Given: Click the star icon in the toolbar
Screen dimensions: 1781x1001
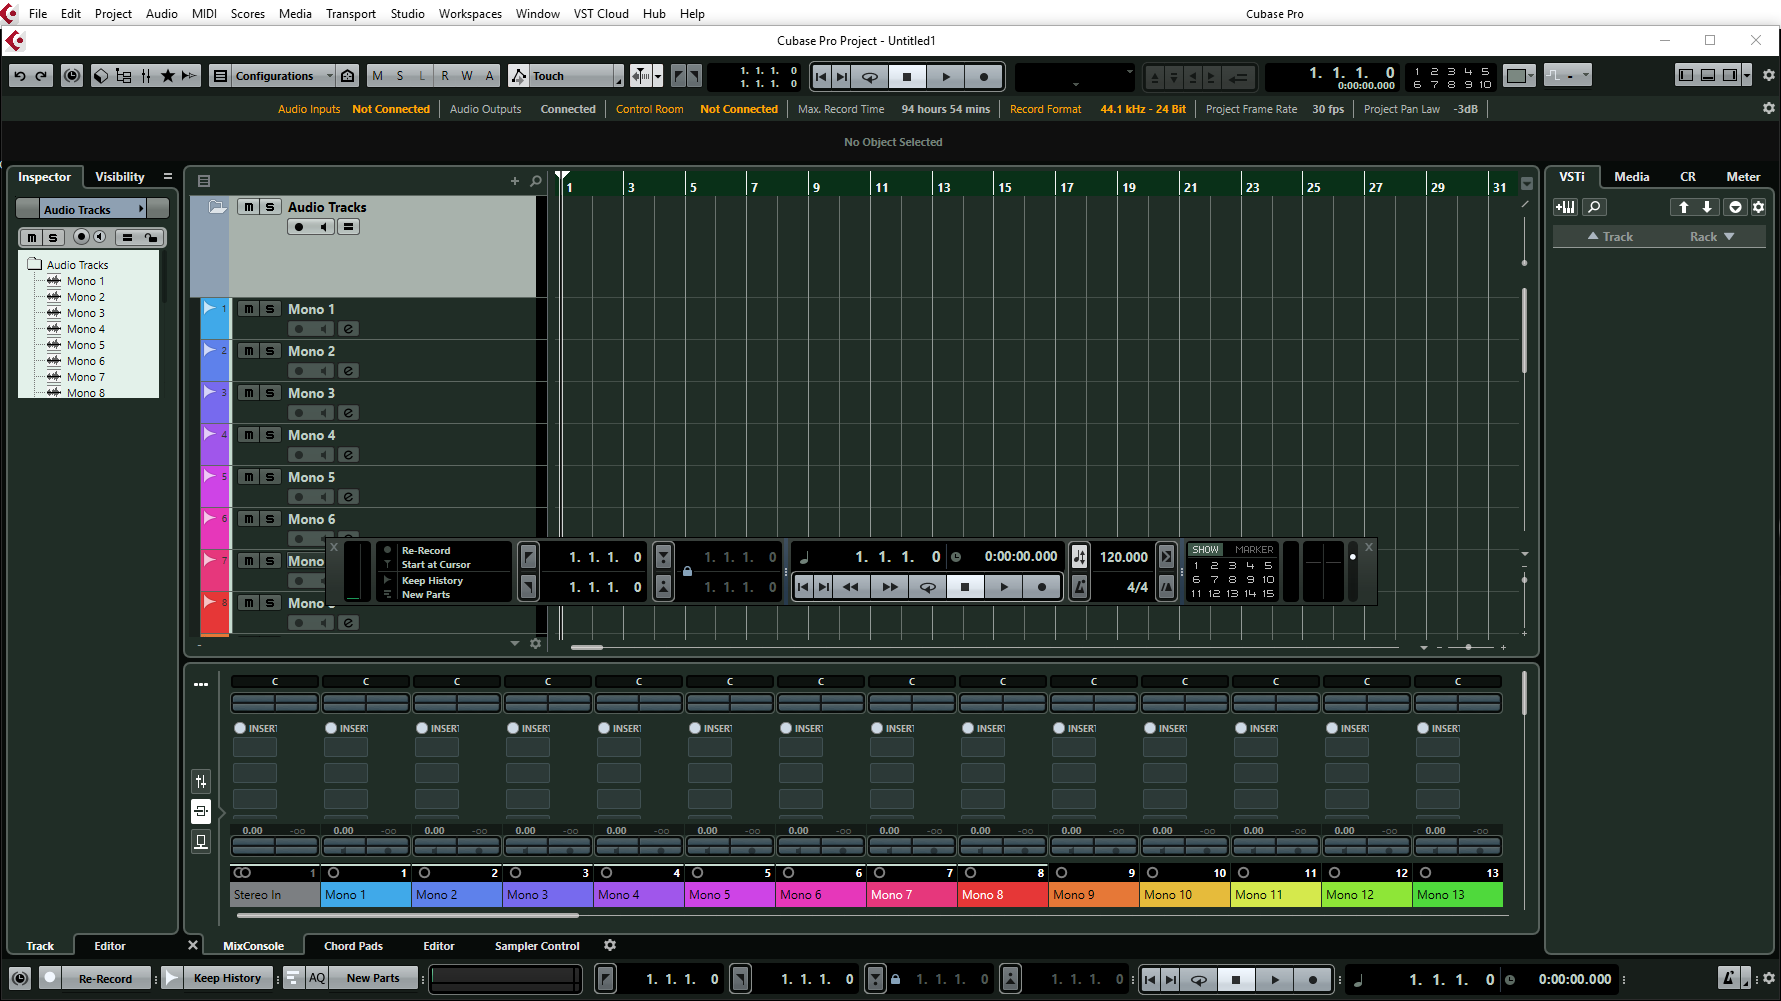Looking at the screenshot, I should click(168, 76).
